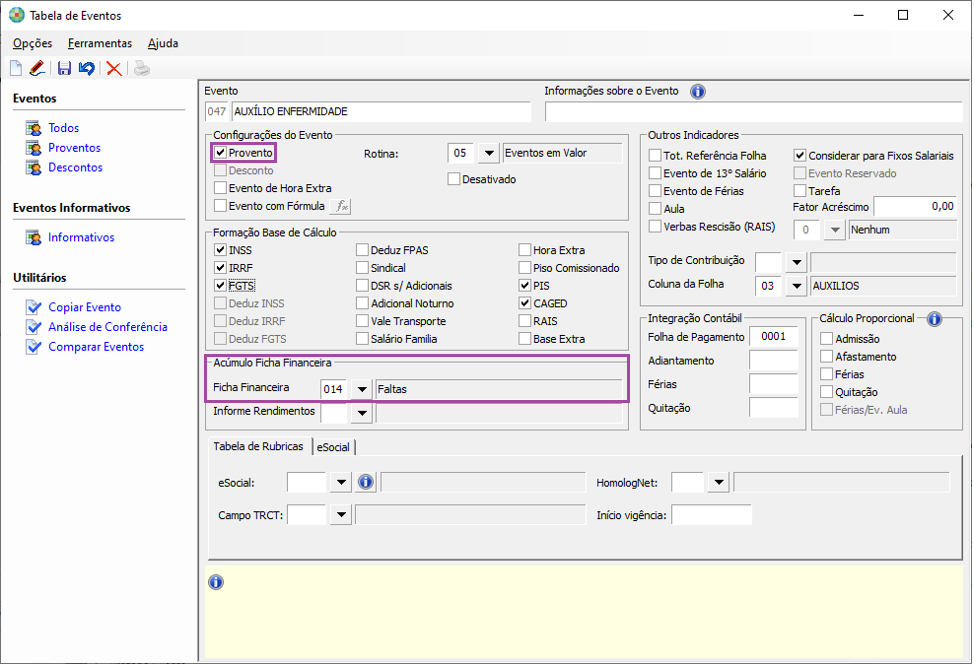Click the Adiantamento accounting field

coord(773,361)
